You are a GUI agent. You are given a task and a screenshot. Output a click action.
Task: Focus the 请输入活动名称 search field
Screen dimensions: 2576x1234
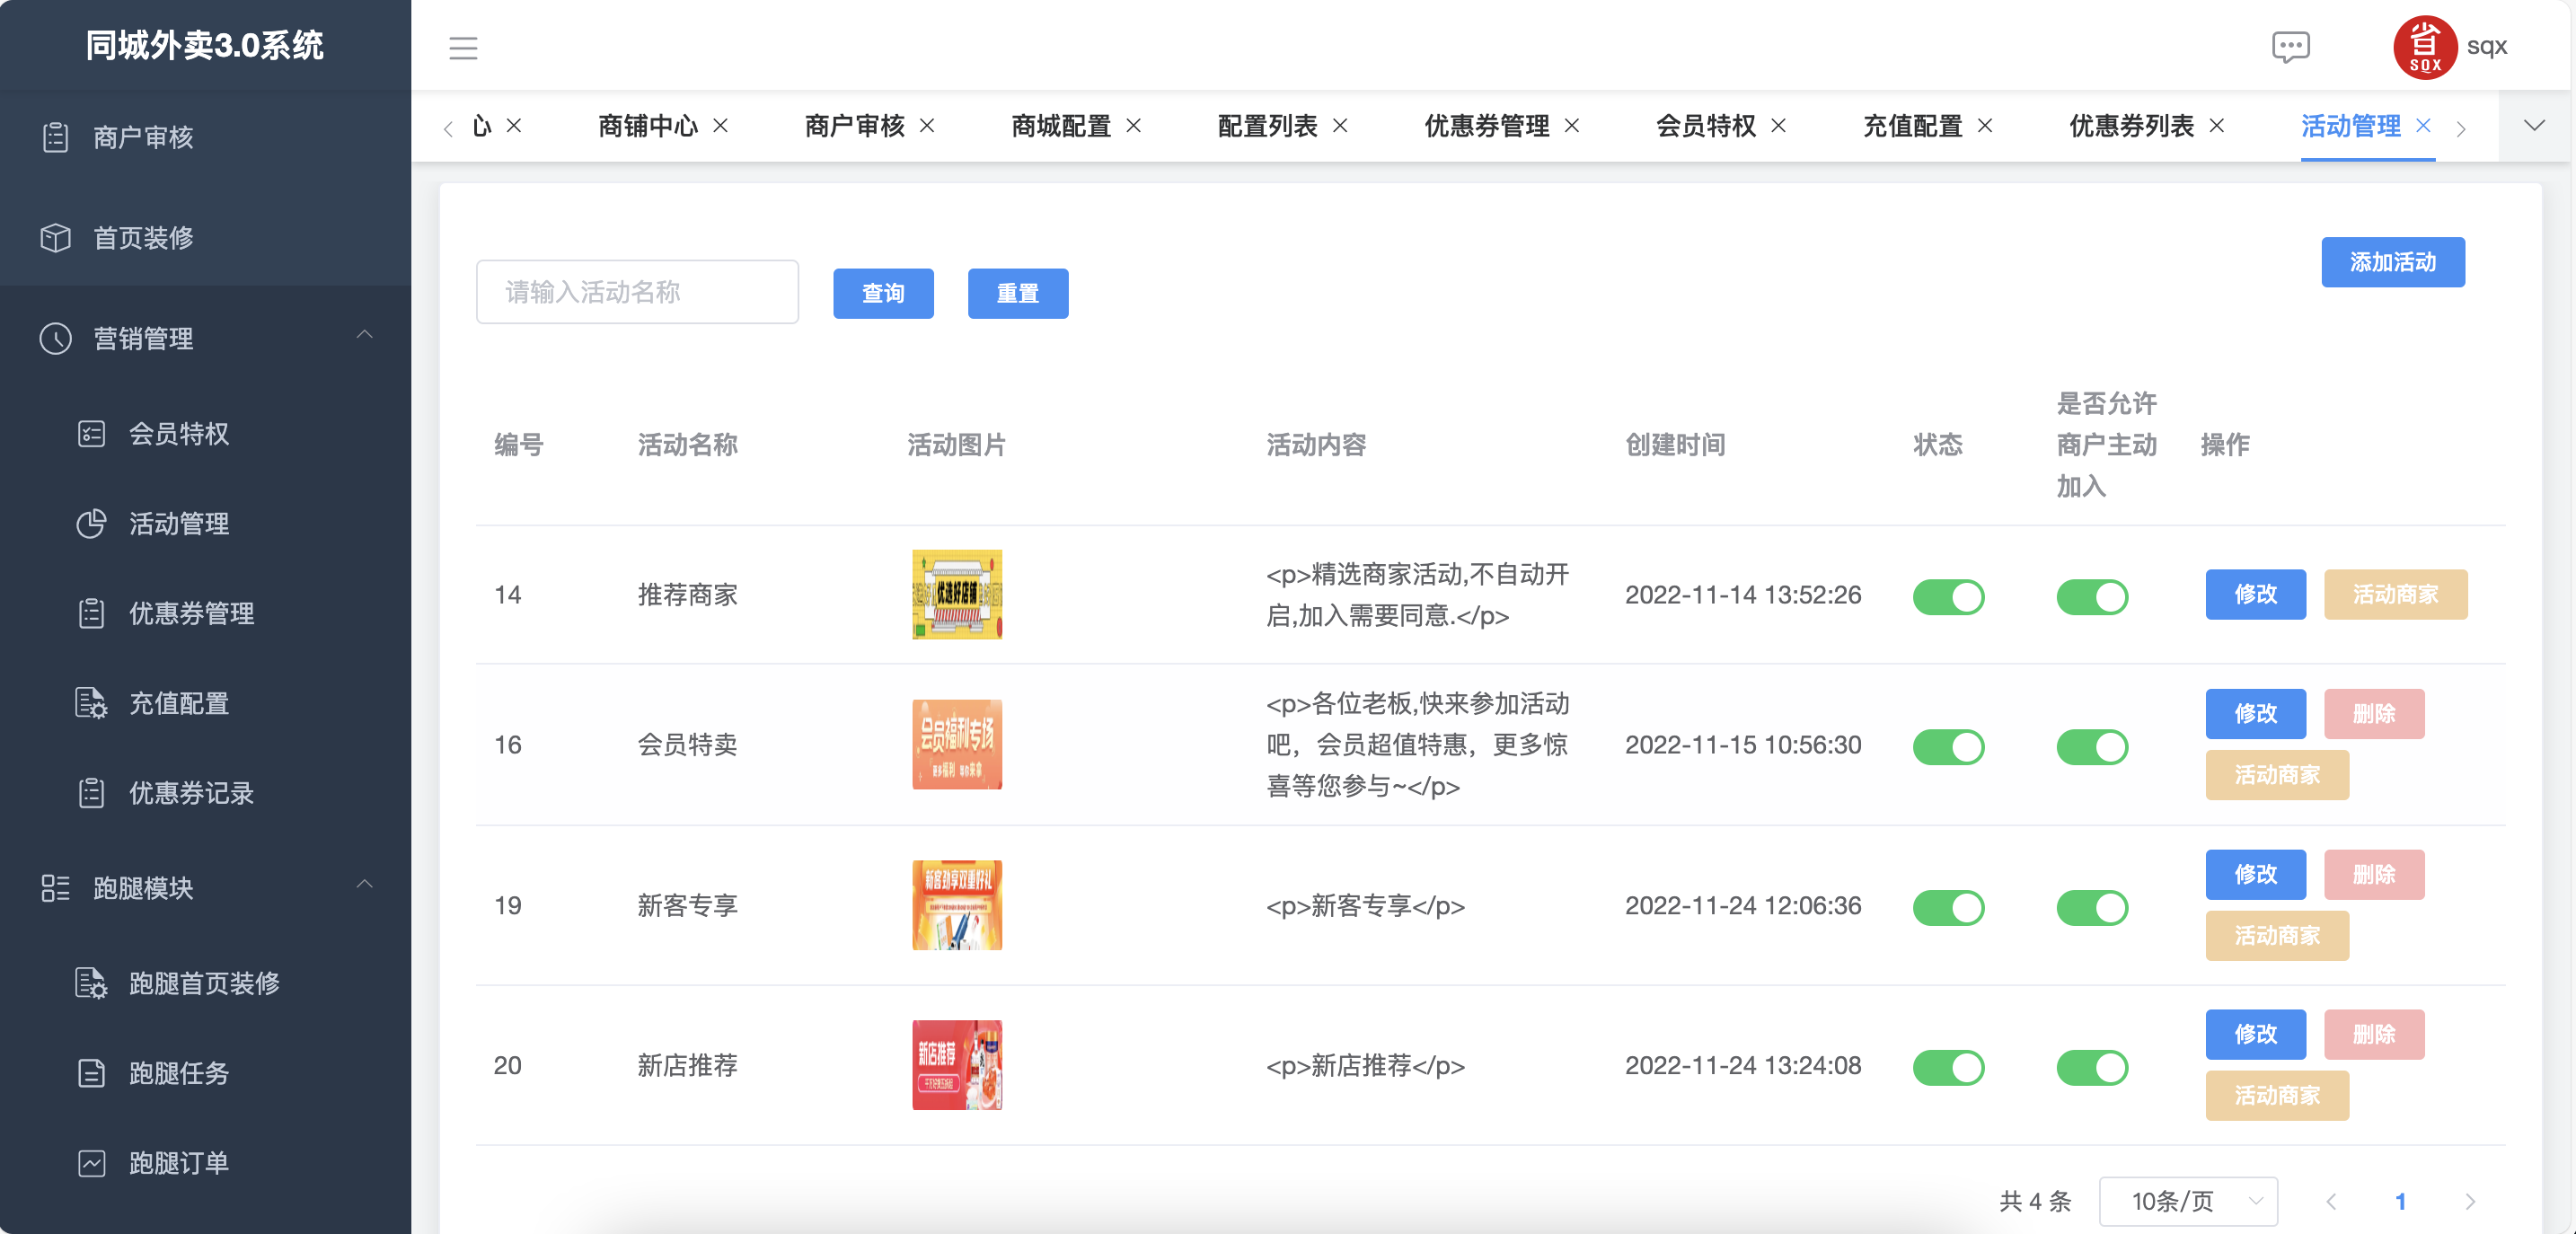[637, 292]
